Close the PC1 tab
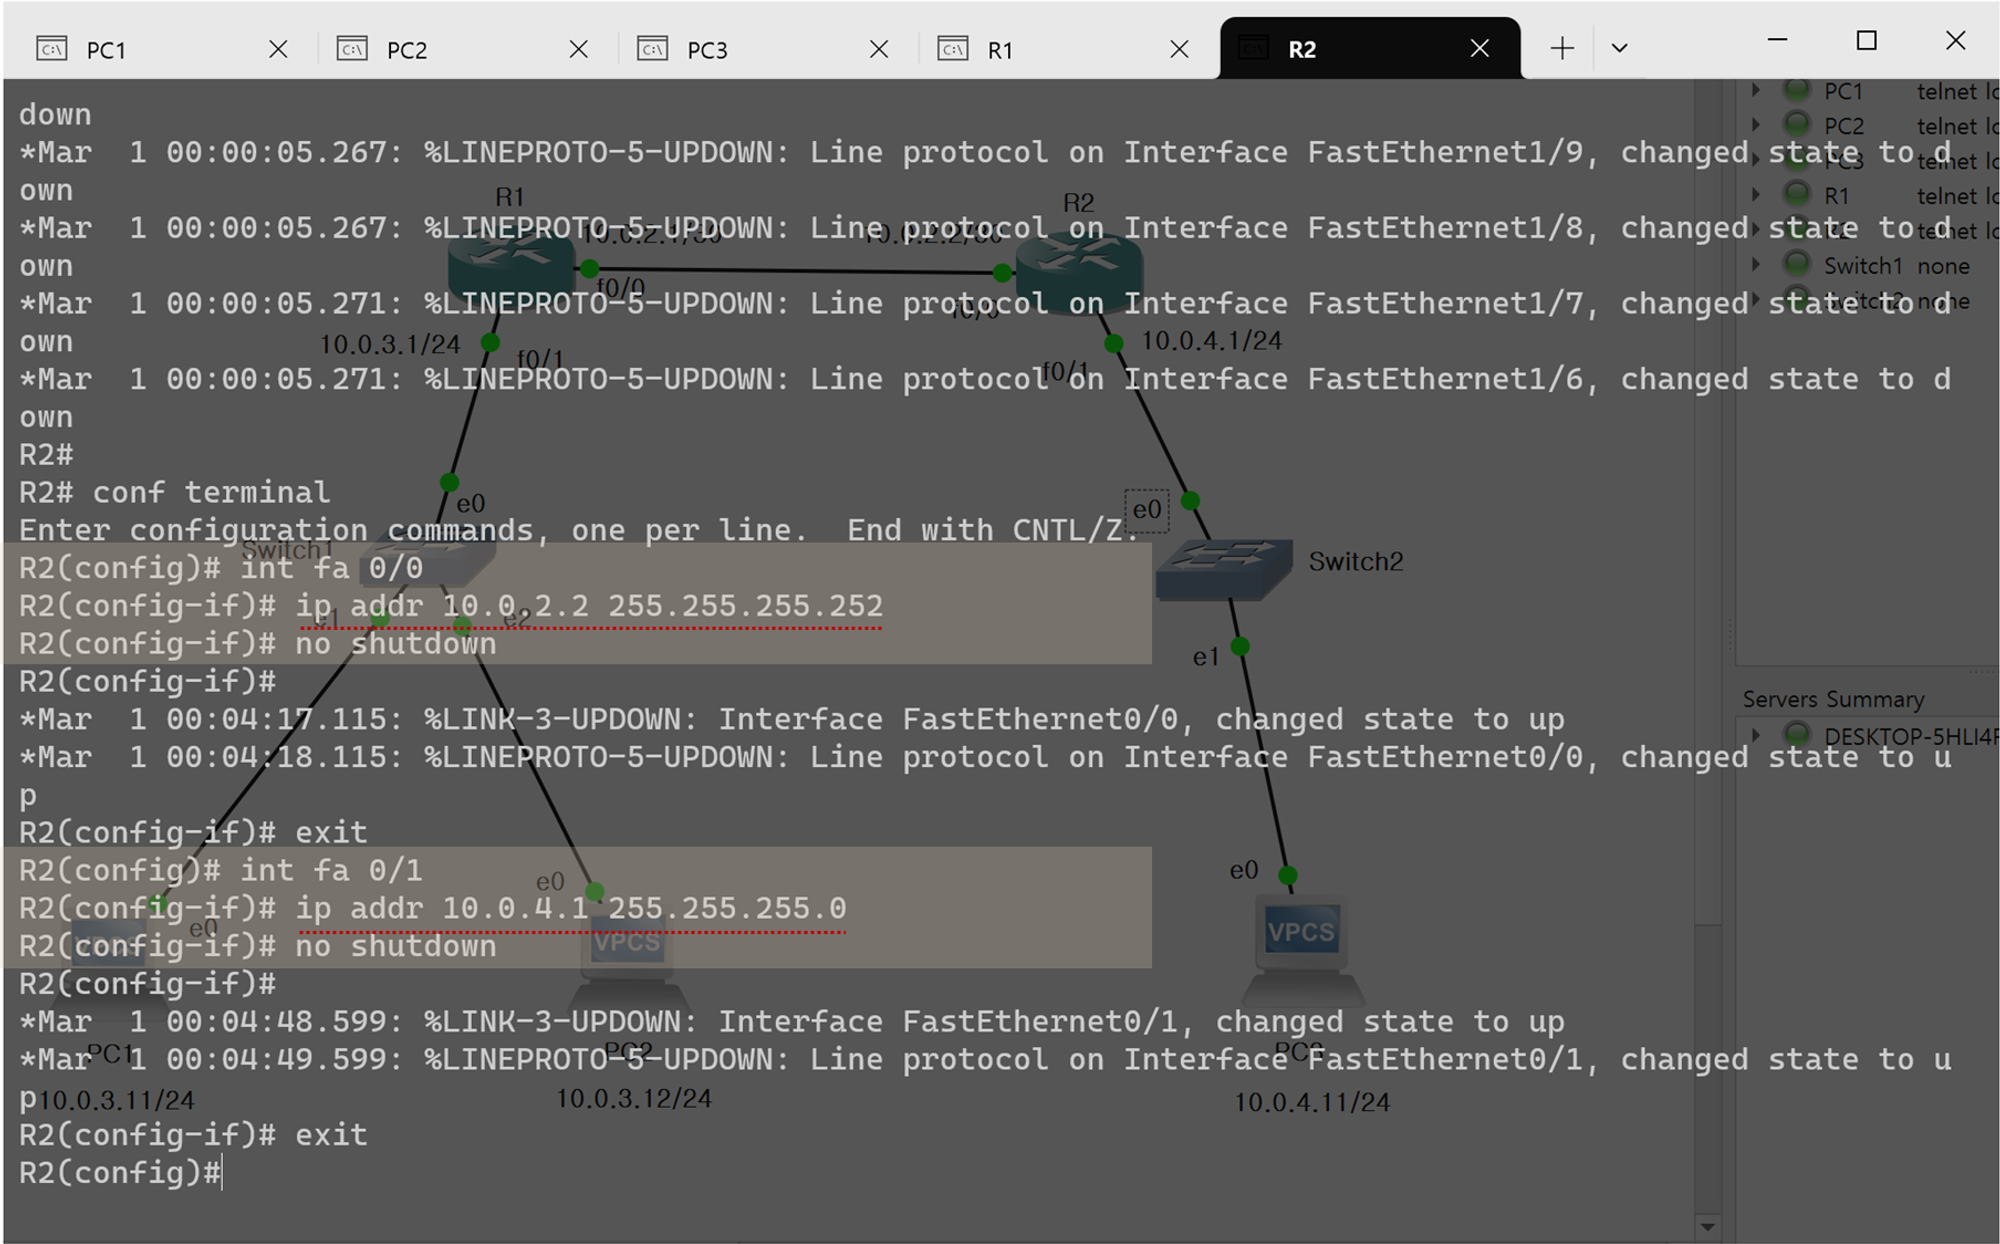 (278, 49)
